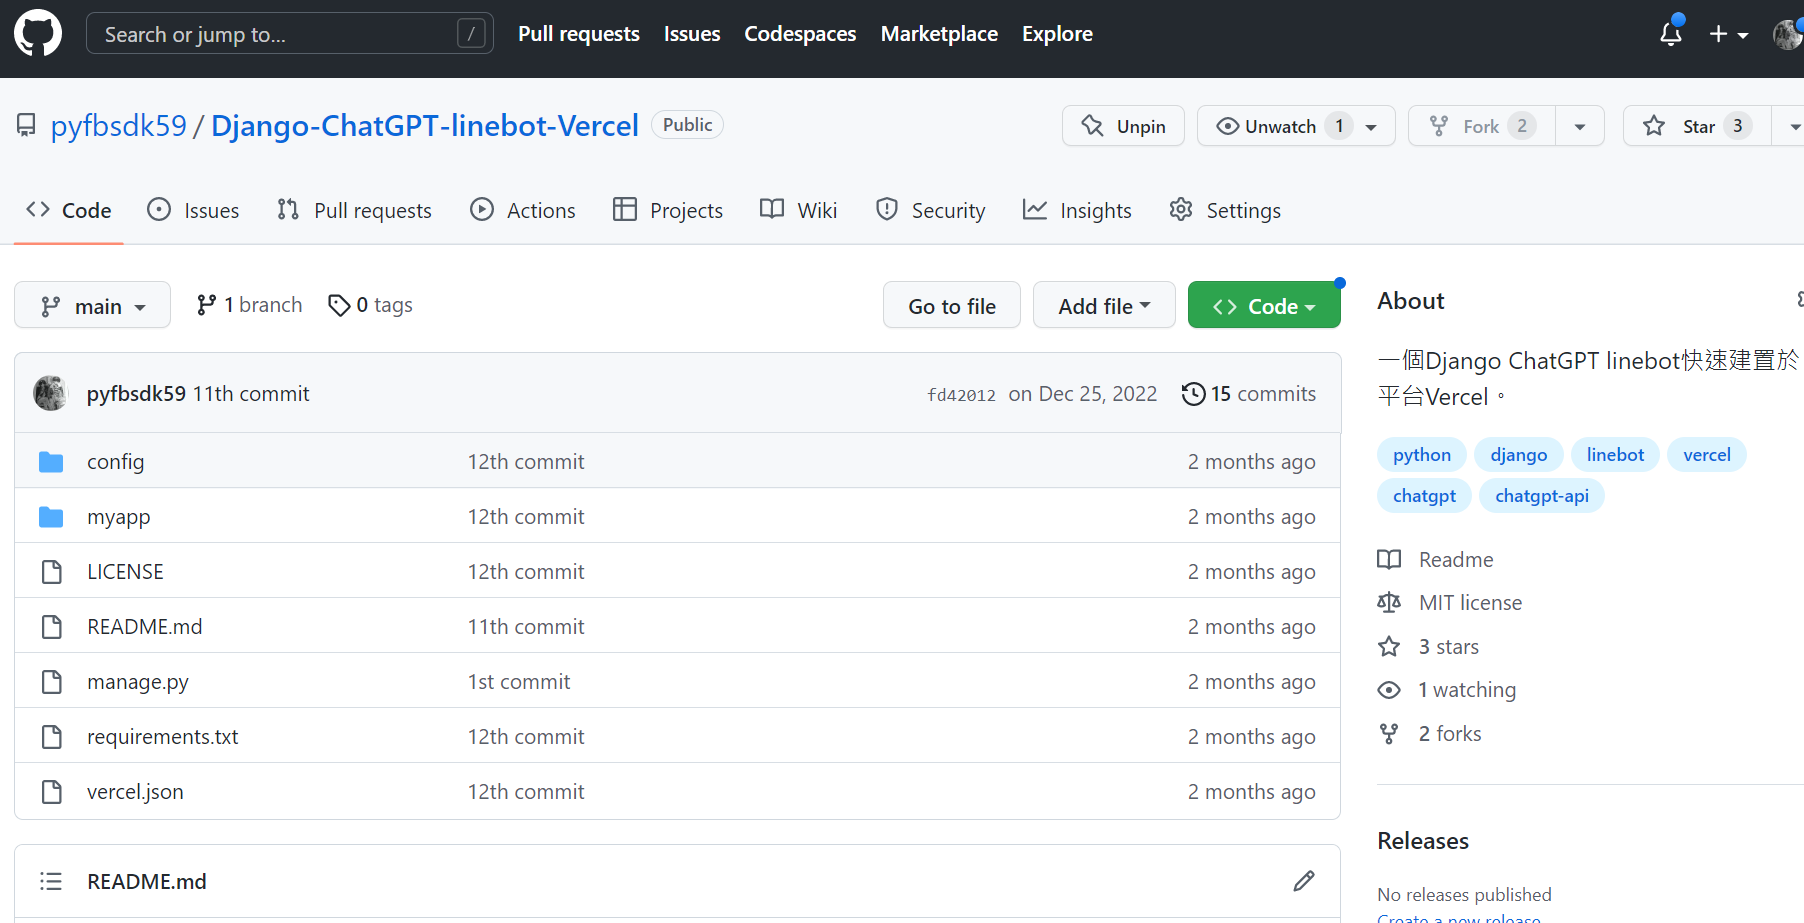Open the main branch selector
The image size is (1804, 923).
pos(92,305)
